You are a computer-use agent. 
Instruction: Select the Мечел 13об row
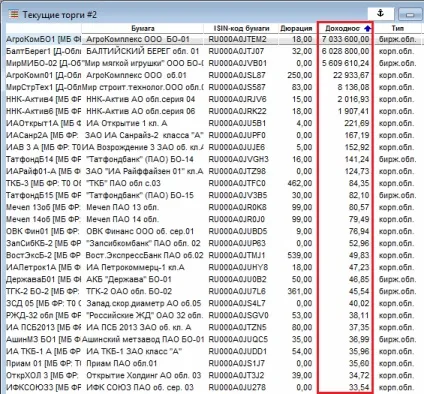coord(213,207)
